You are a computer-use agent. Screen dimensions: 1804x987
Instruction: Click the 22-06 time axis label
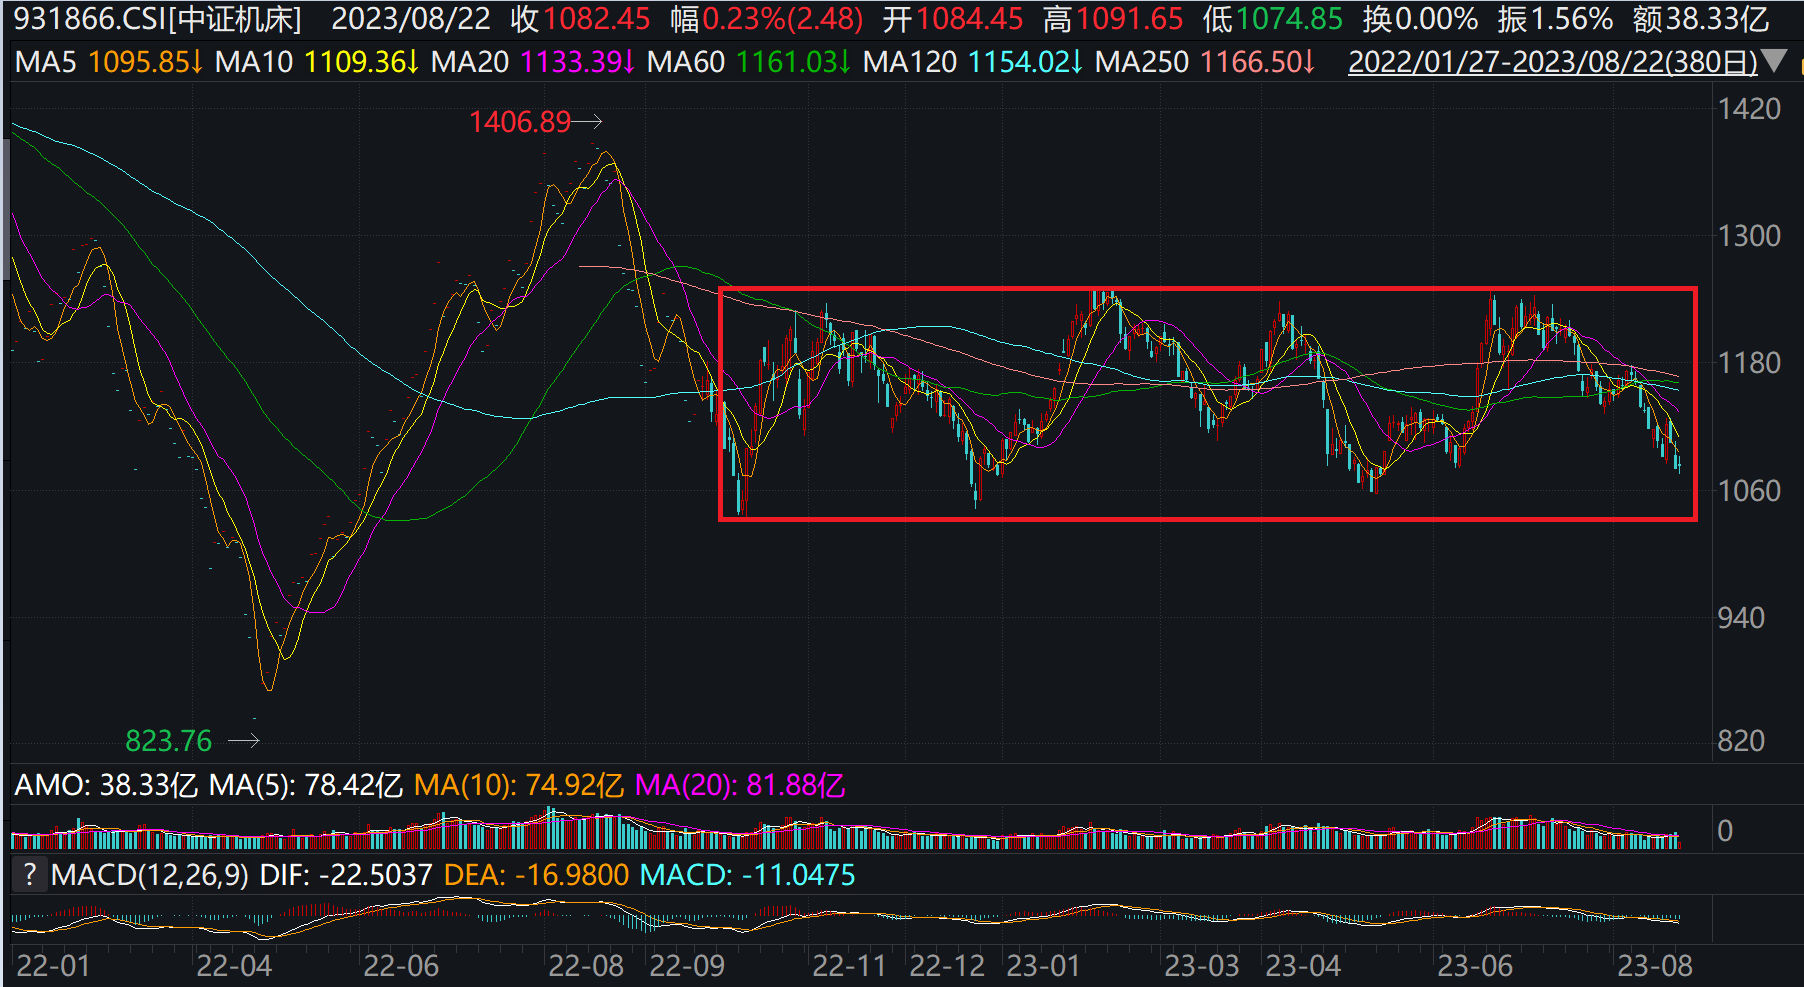401,966
